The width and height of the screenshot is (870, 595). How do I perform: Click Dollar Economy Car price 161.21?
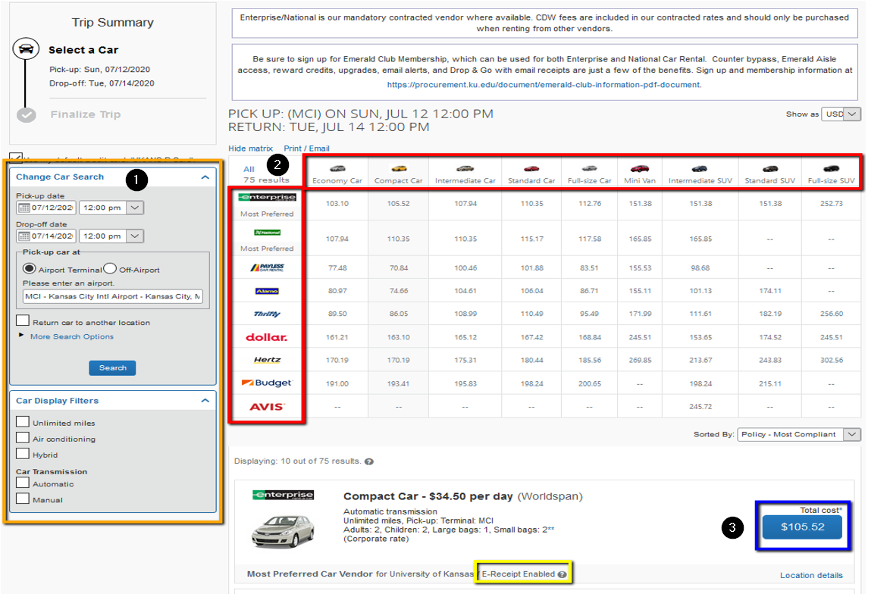[337, 337]
